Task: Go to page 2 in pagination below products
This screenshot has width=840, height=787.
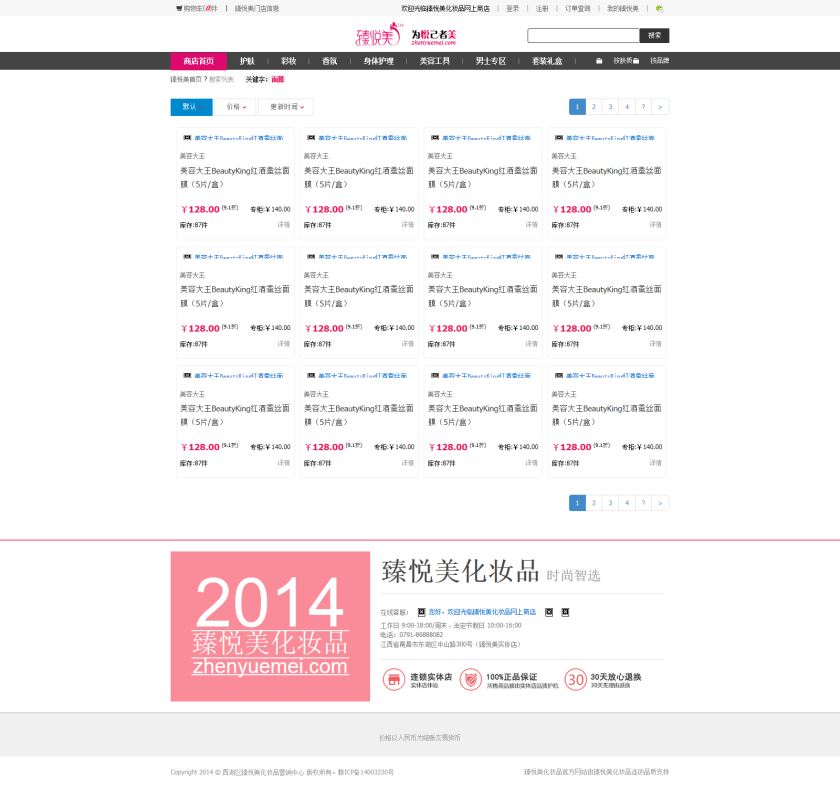Action: (594, 503)
